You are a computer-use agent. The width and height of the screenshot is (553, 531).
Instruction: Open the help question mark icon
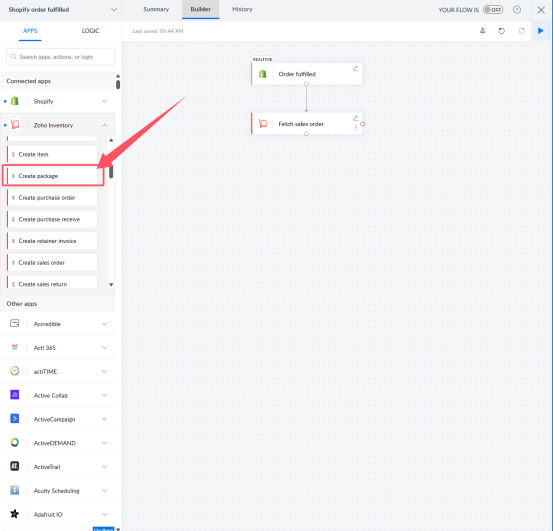(517, 10)
